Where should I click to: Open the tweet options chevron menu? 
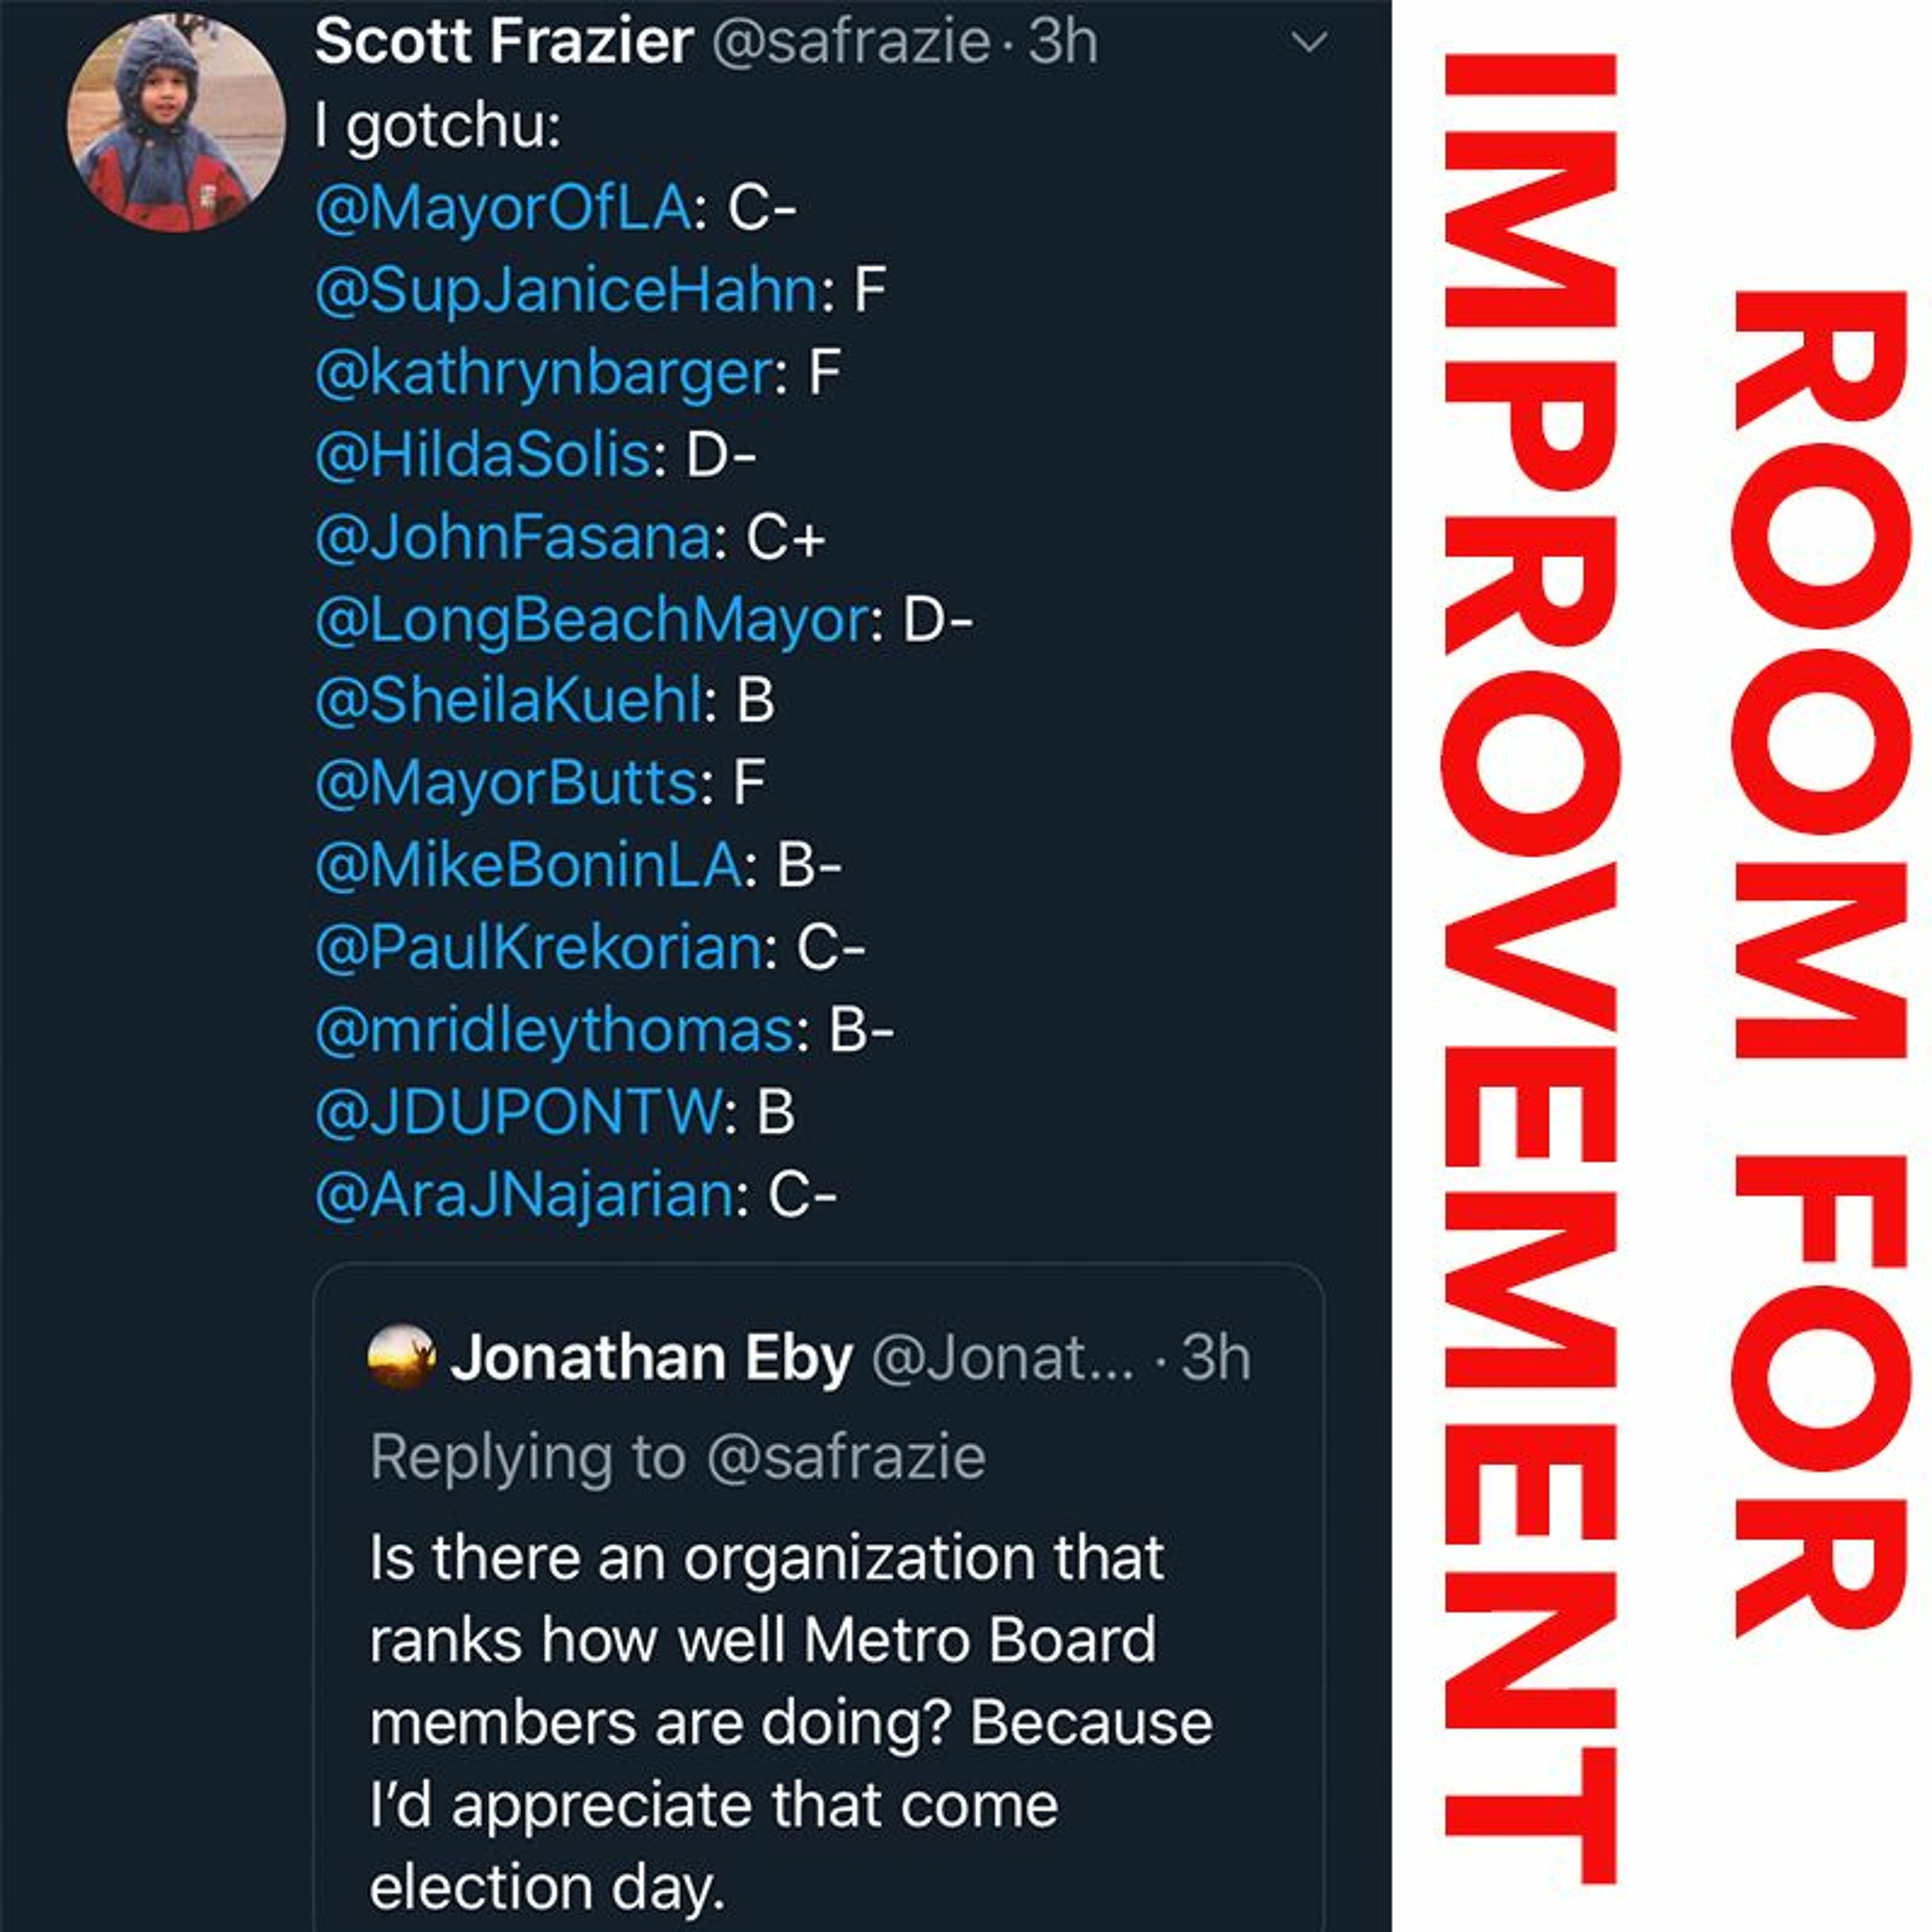coord(1309,42)
